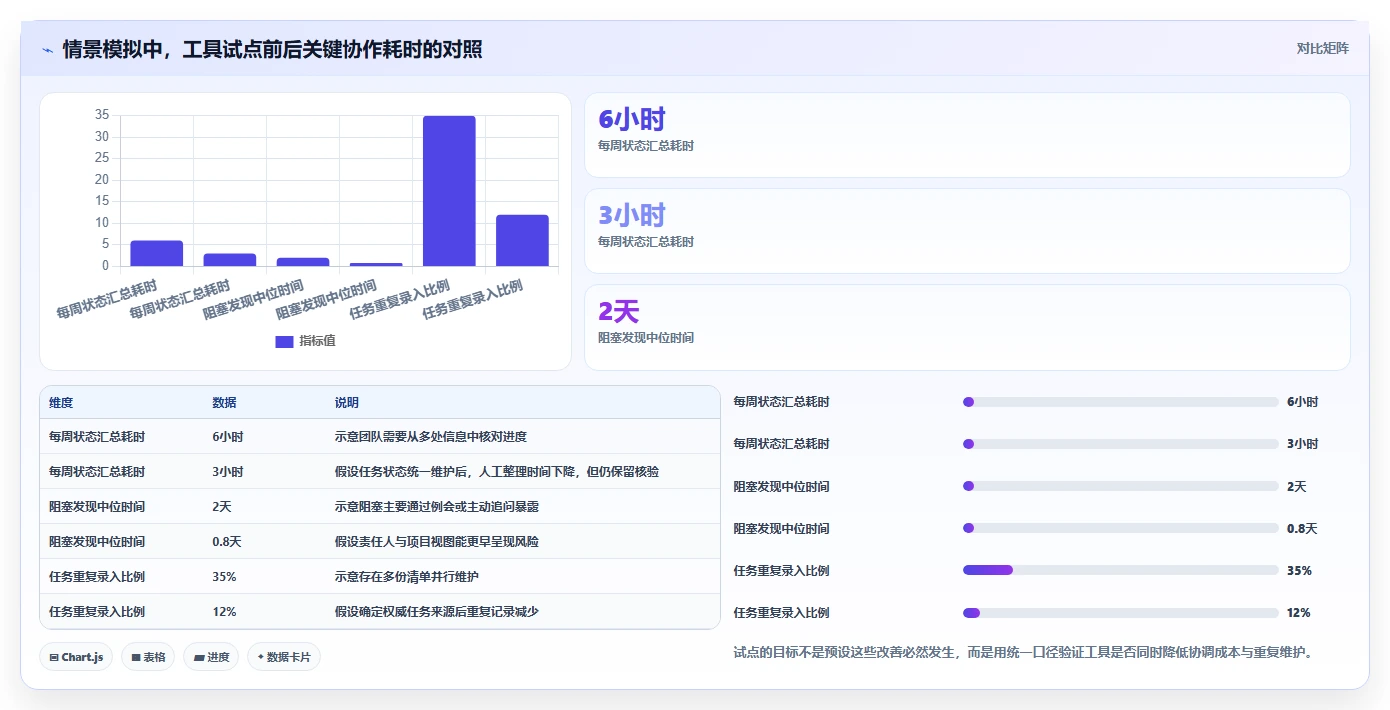This screenshot has height=710, width=1390.
Task: Click the 6小时 cell in the table
Action: [228, 437]
